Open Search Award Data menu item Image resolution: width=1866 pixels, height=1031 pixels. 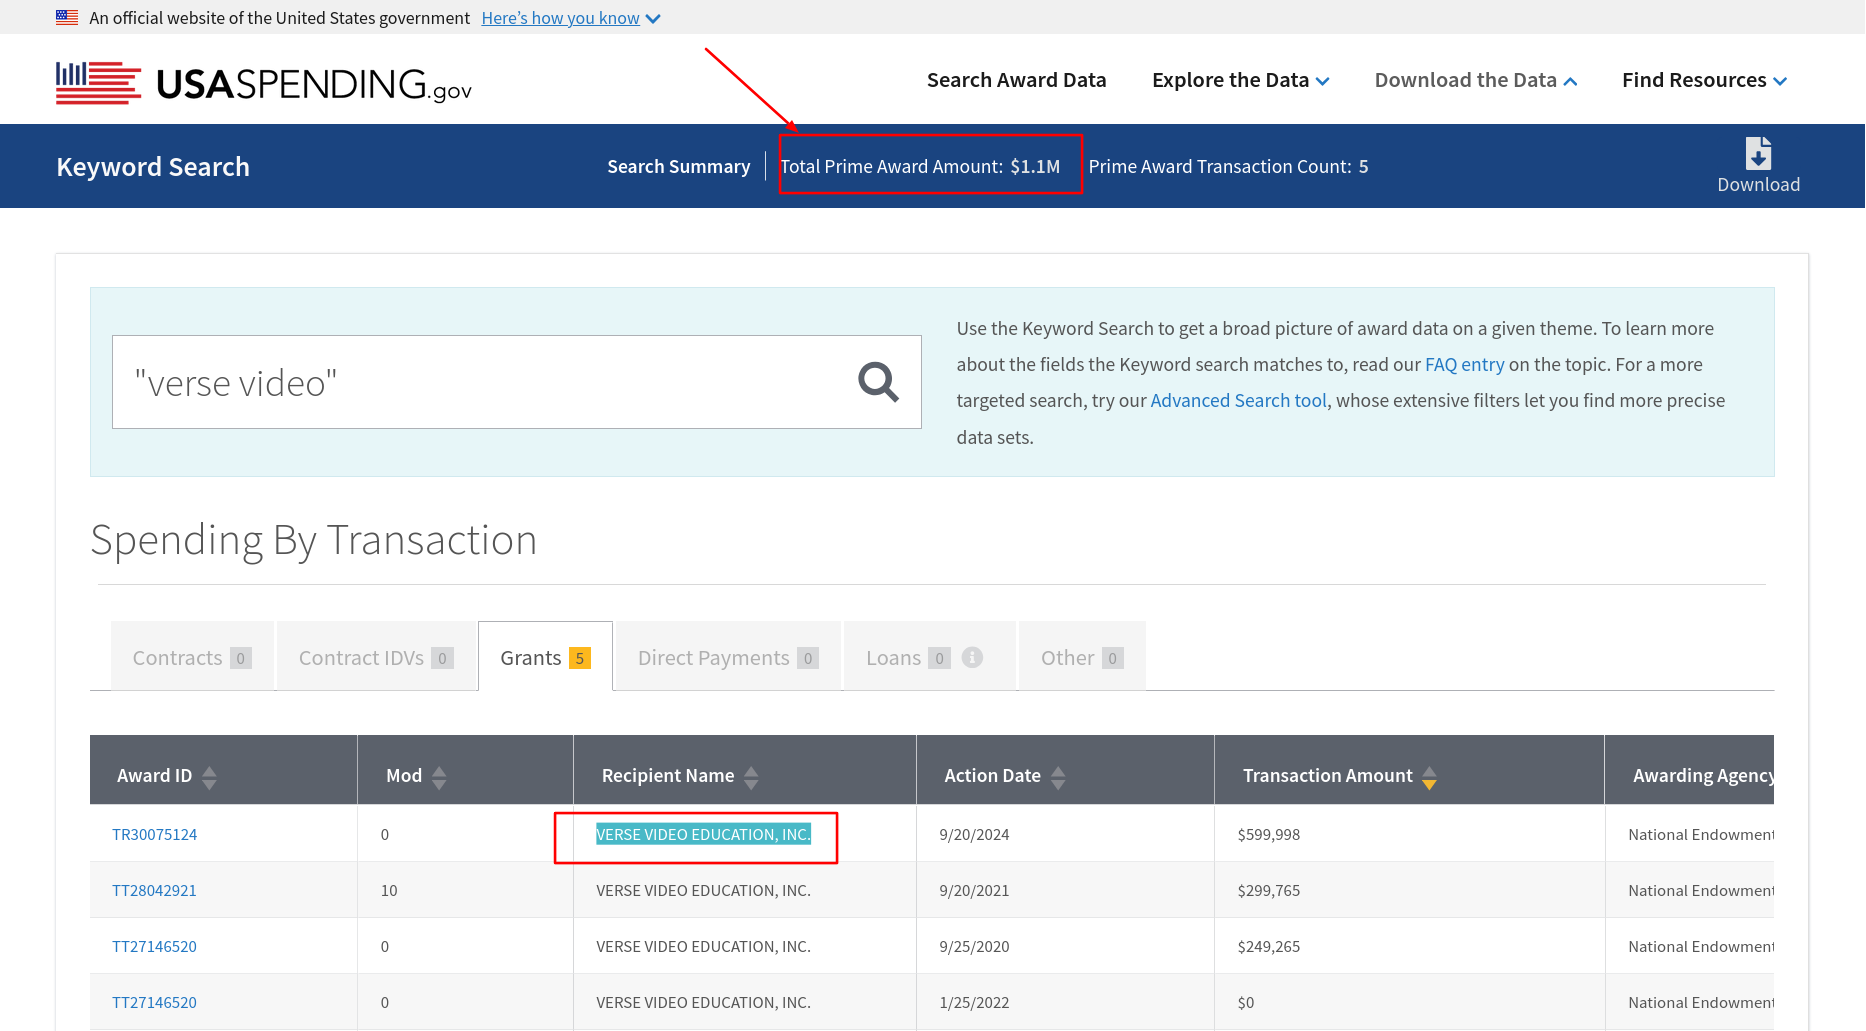click(1016, 80)
